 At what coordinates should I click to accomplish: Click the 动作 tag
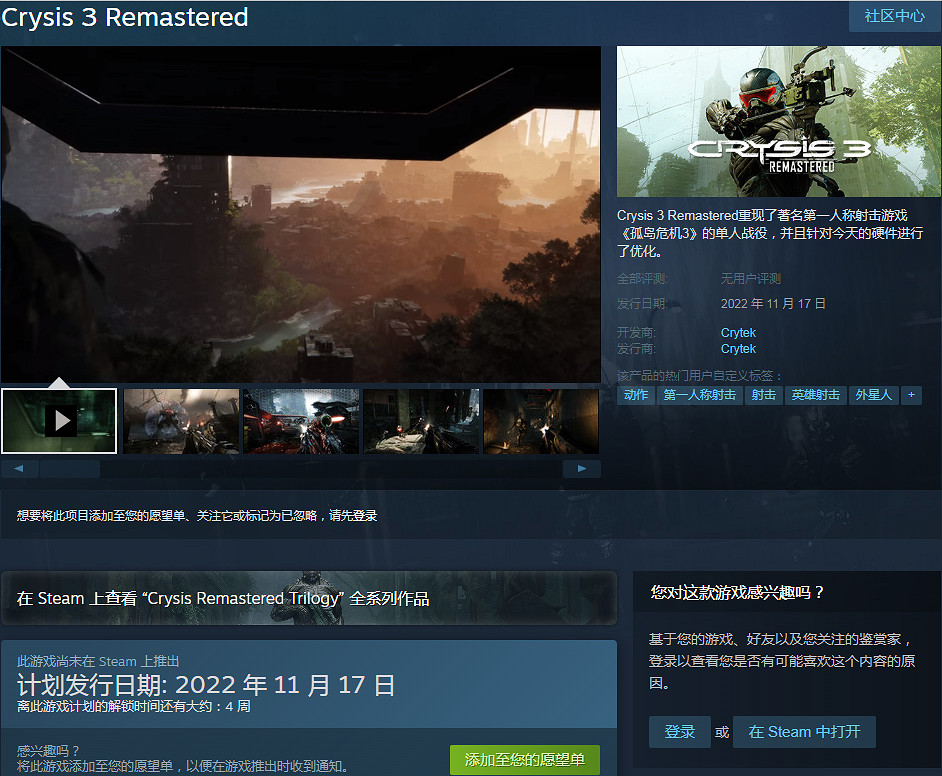636,395
